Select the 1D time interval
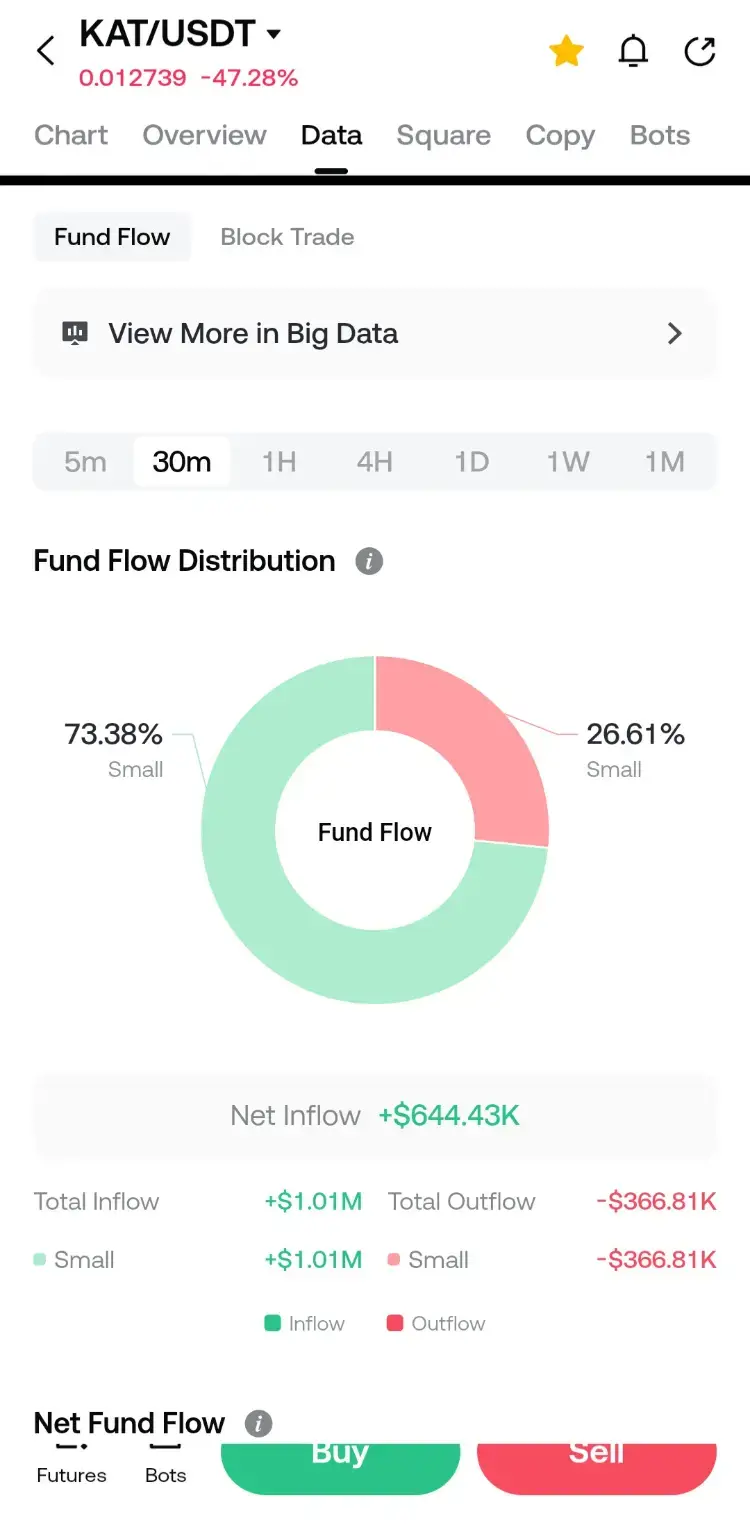The width and height of the screenshot is (750, 1528). coord(471,462)
